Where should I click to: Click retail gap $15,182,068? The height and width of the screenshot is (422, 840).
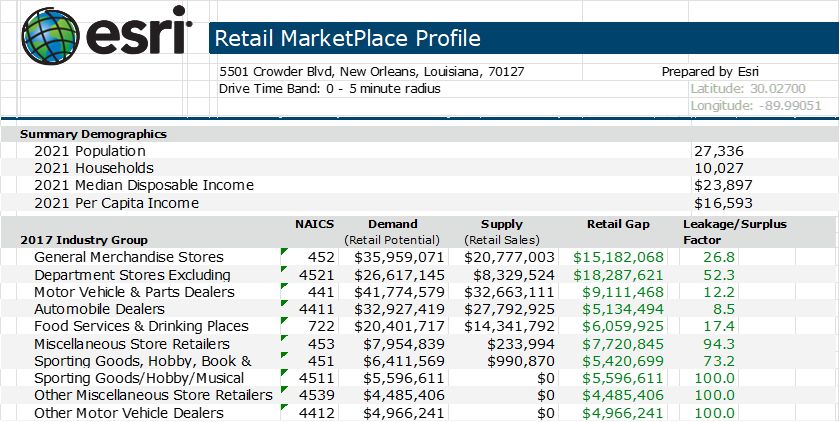click(x=618, y=257)
